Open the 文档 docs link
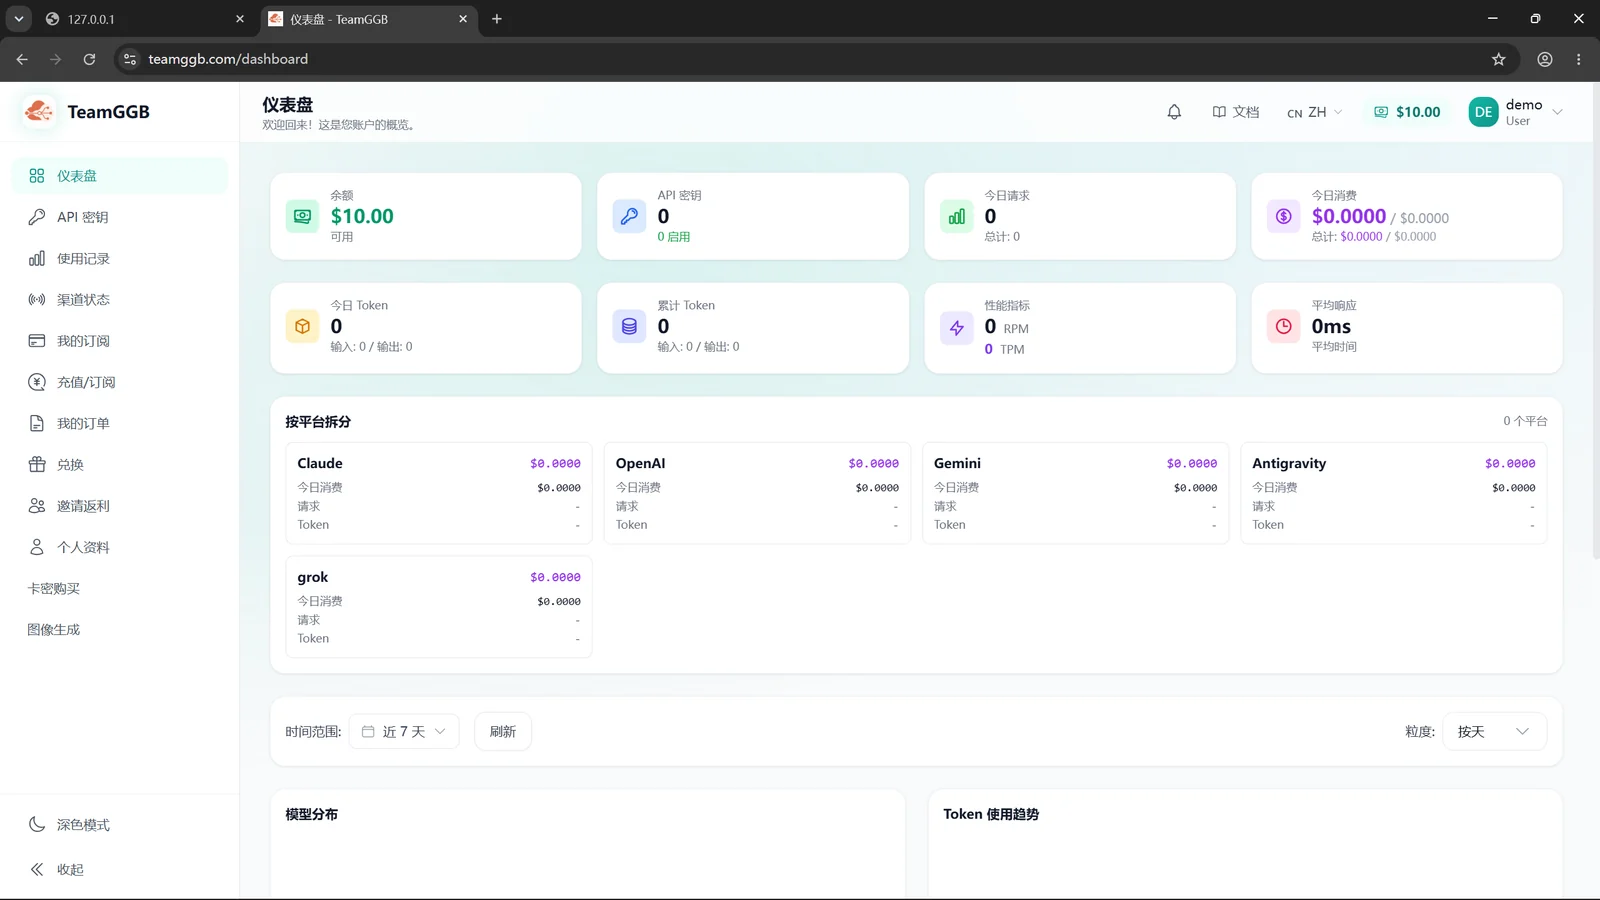The image size is (1600, 900). click(x=1236, y=112)
